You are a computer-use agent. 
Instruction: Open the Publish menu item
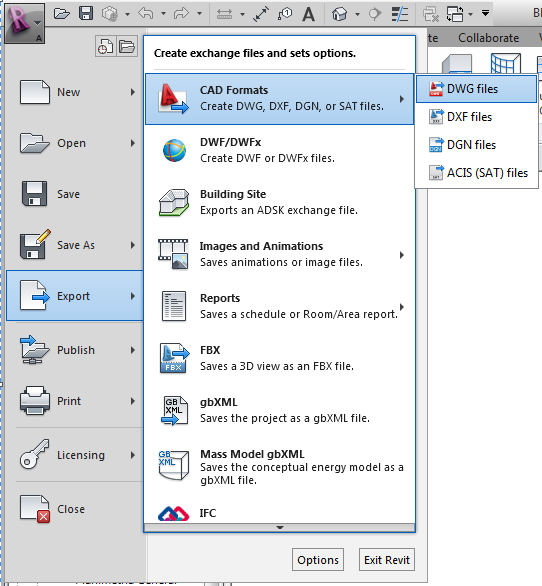(x=75, y=350)
